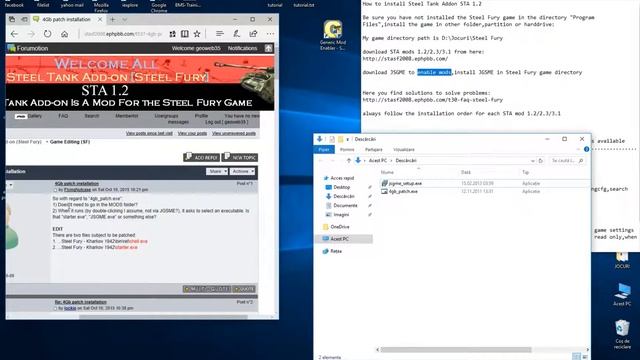Set tabs aside icon in Edge
This screenshot has height=360, width=640.
[24, 19]
